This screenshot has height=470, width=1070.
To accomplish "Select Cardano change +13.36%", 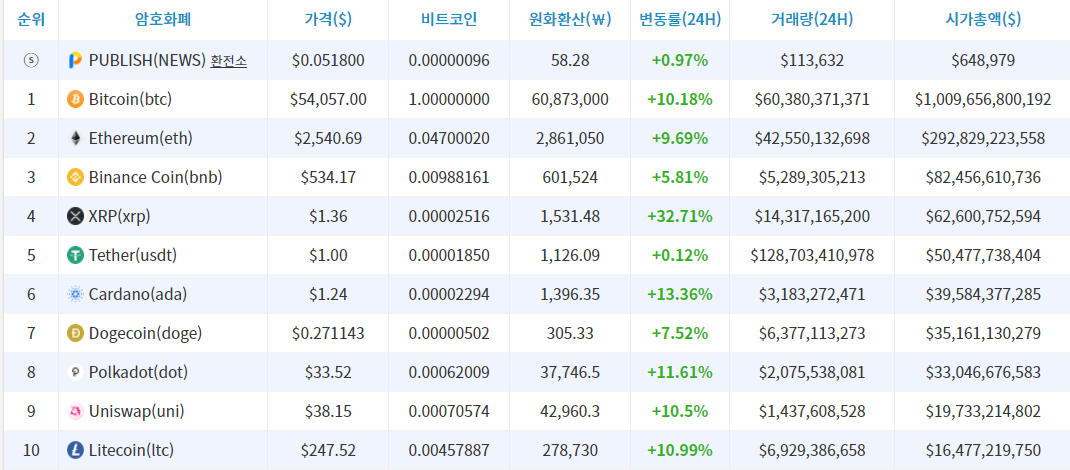I will point(680,295).
